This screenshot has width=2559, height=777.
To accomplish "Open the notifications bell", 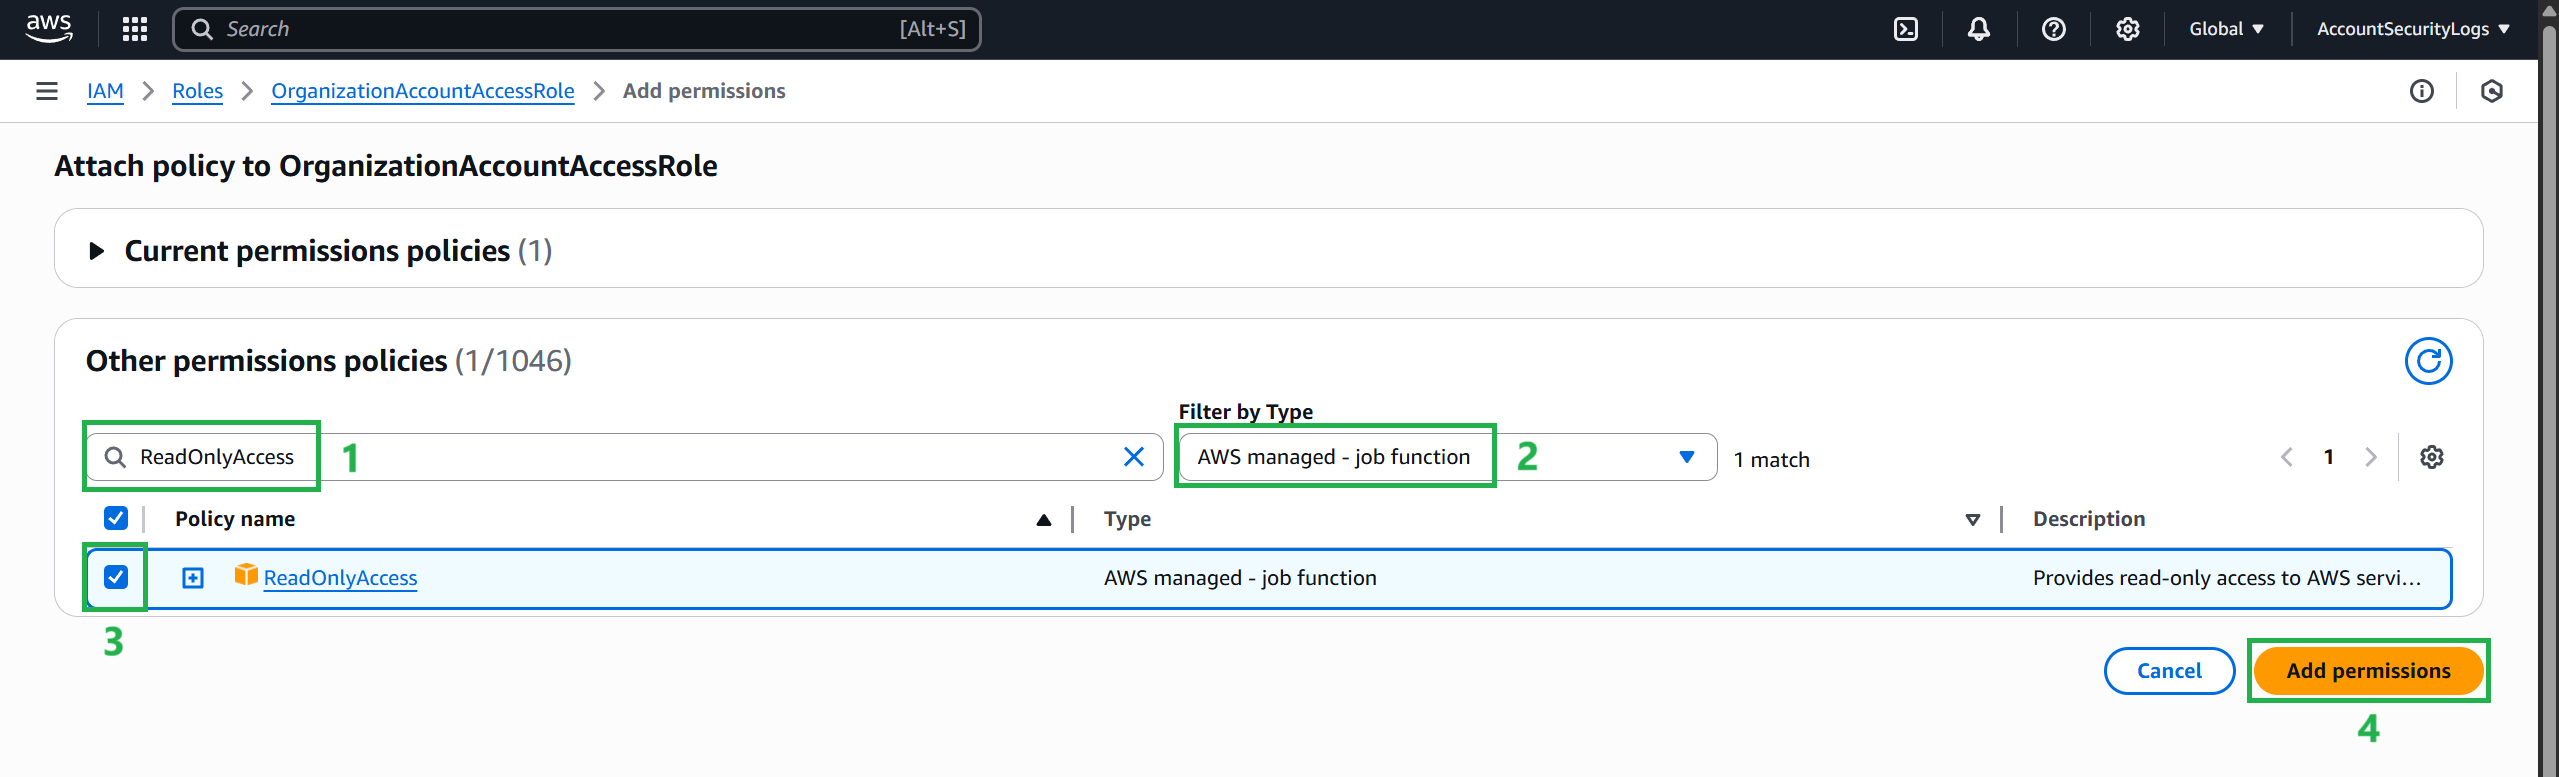I will tap(1978, 29).
